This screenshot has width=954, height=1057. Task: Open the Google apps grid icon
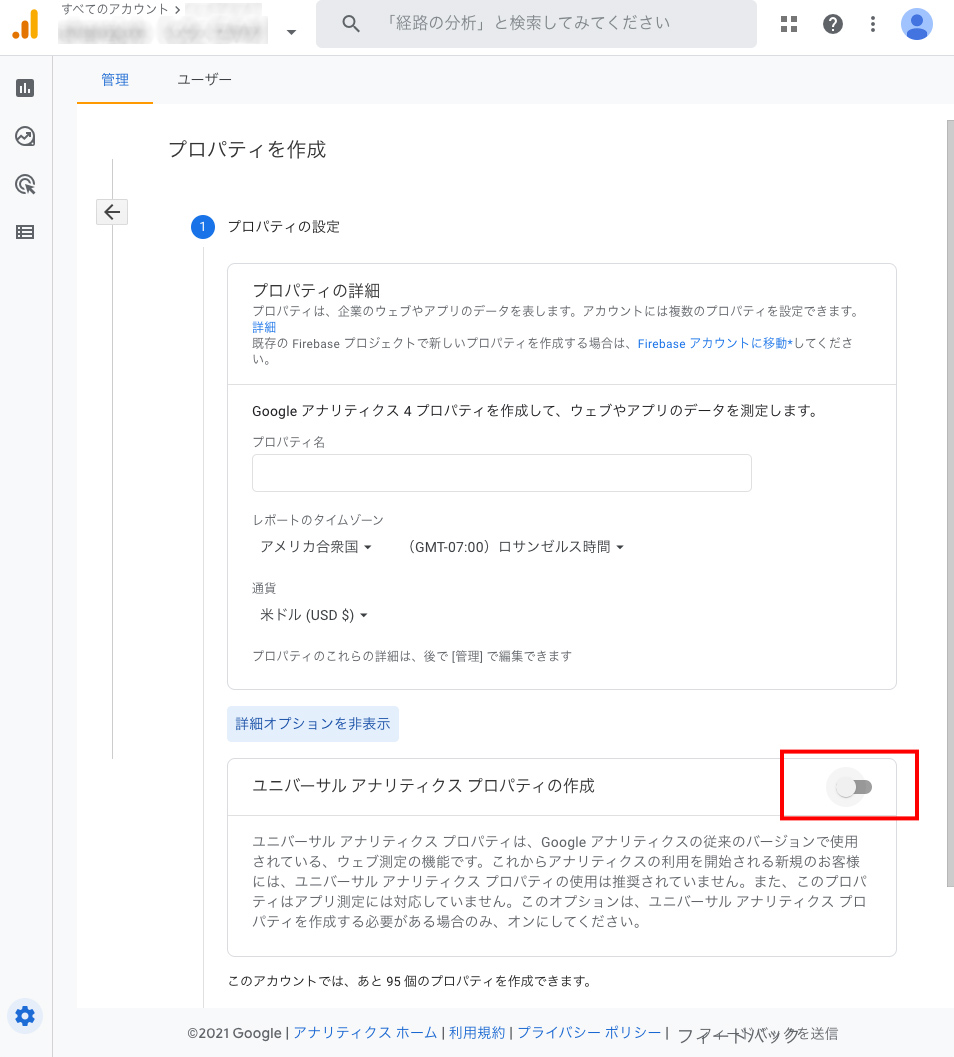[x=789, y=24]
